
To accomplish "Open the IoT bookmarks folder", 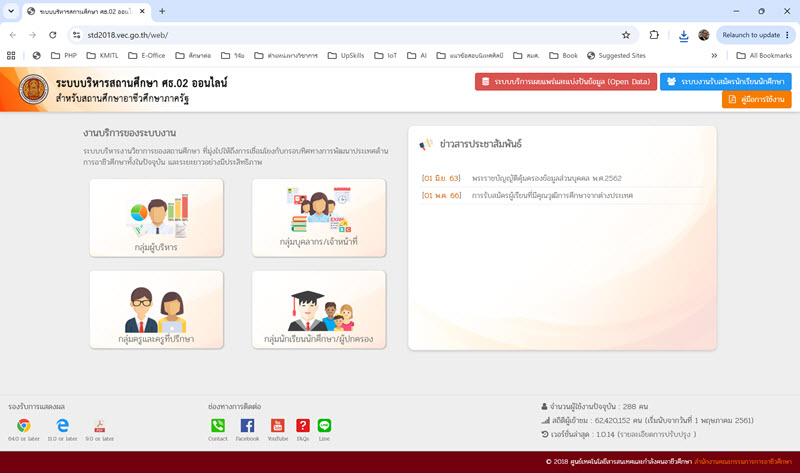I will coord(385,55).
